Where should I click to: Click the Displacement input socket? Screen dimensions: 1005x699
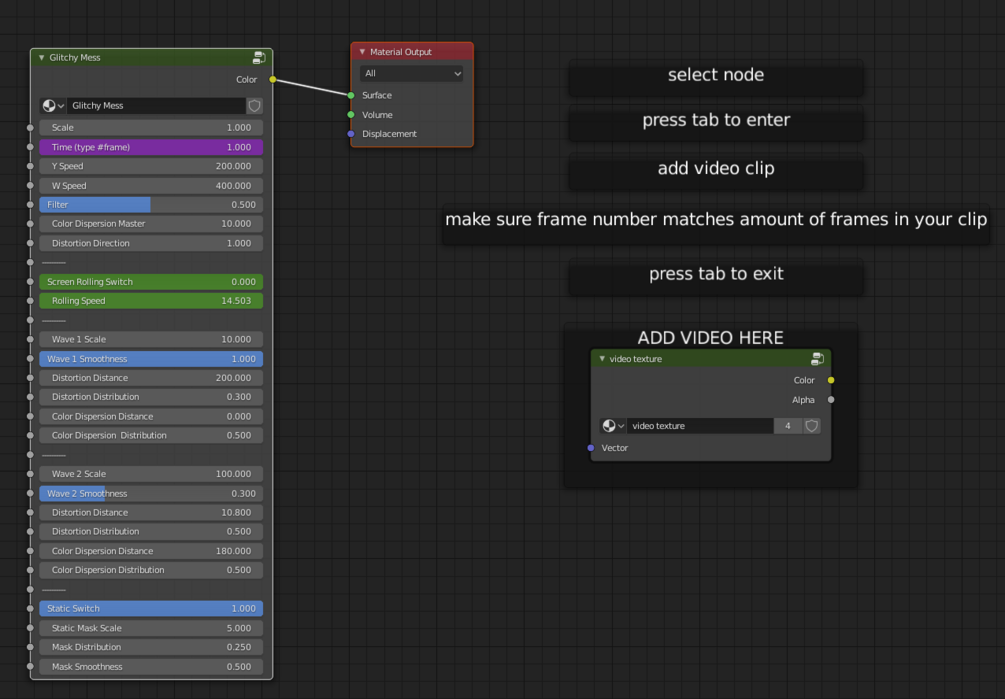pos(351,134)
